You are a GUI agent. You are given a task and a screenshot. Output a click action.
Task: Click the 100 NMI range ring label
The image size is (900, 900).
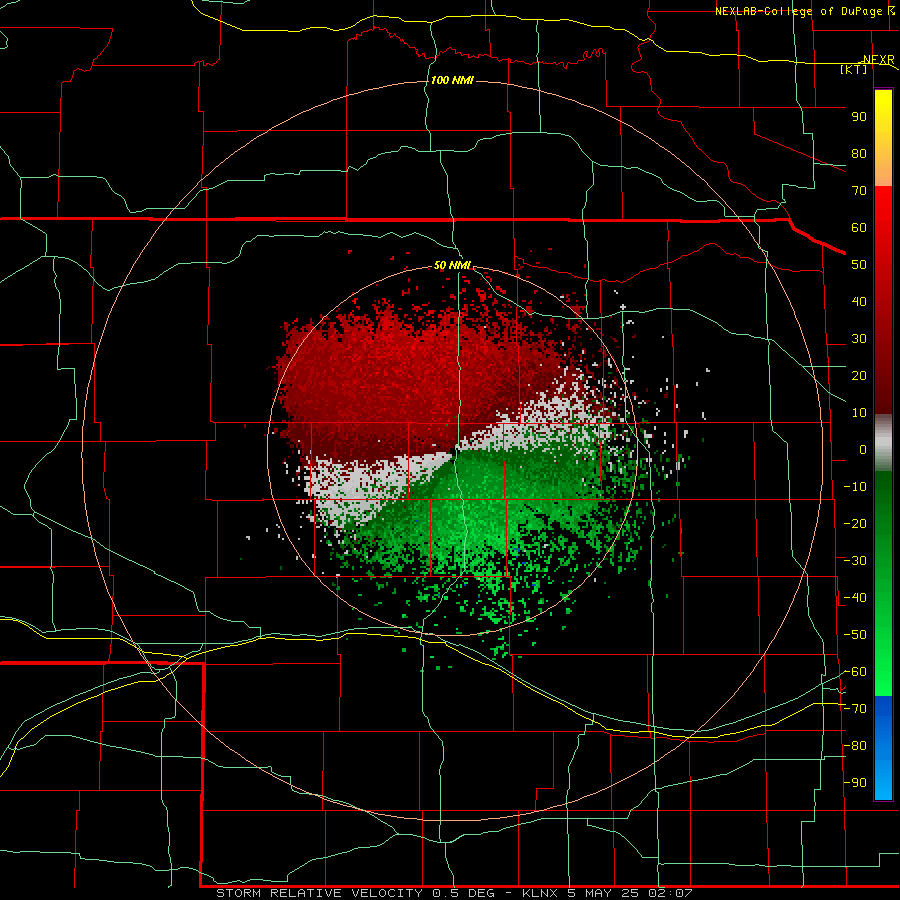[452, 80]
